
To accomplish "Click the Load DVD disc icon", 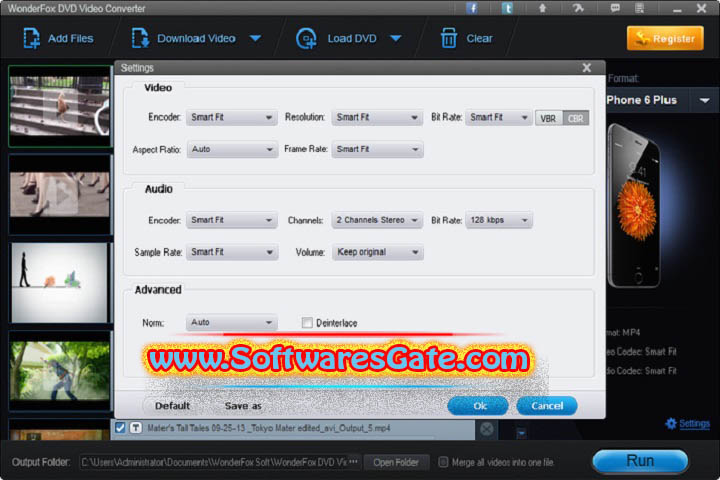I will point(306,38).
